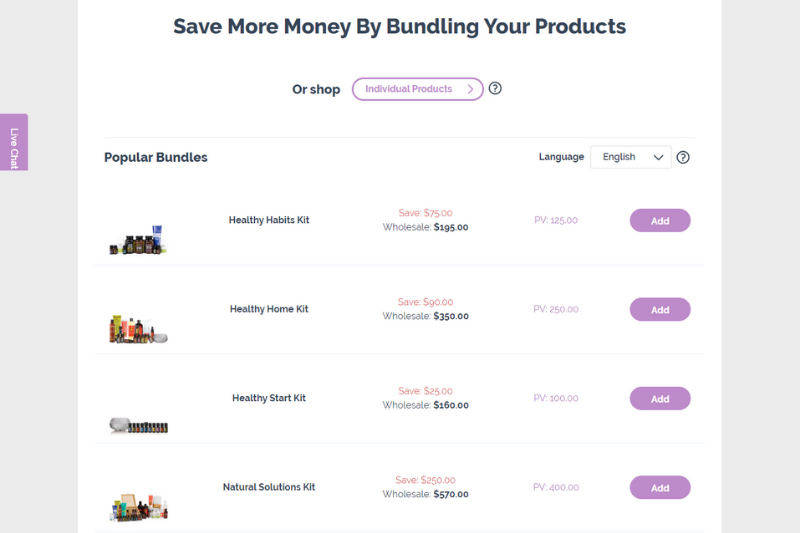This screenshot has height=533, width=800.
Task: Open Healthy Start Kit name link
Action: 269,398
